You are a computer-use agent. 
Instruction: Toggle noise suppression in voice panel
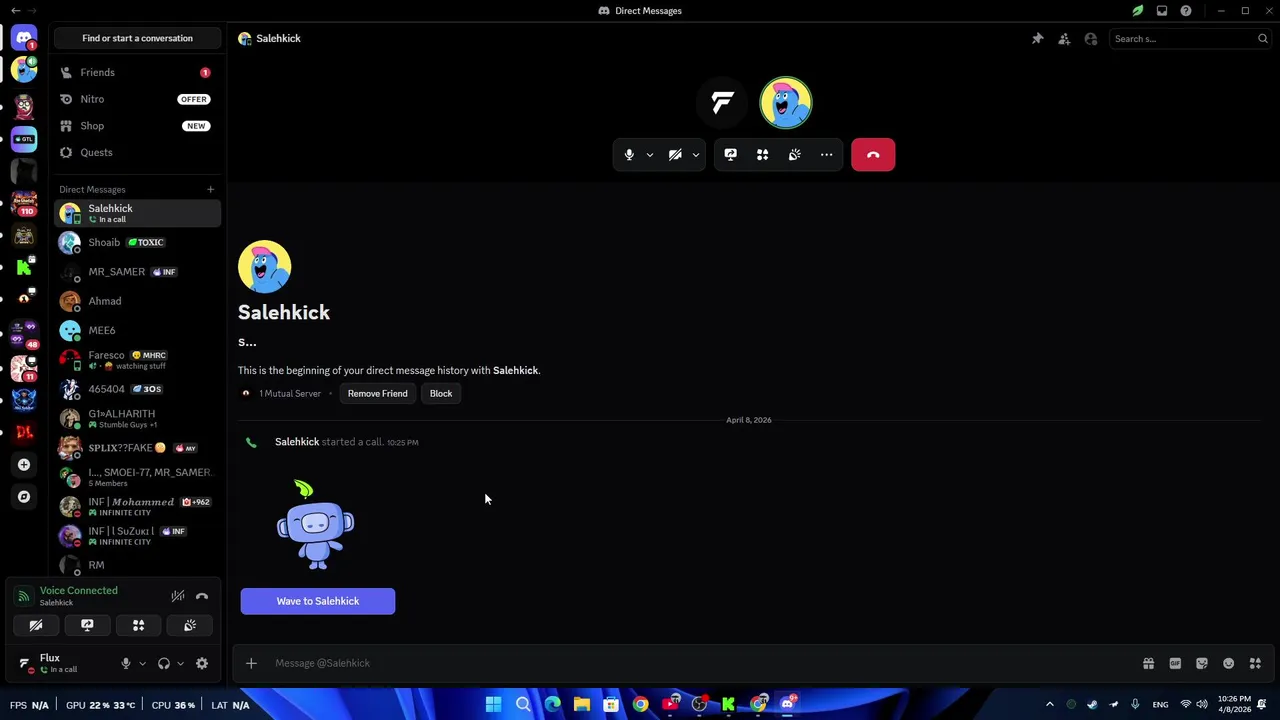pyautogui.click(x=178, y=596)
